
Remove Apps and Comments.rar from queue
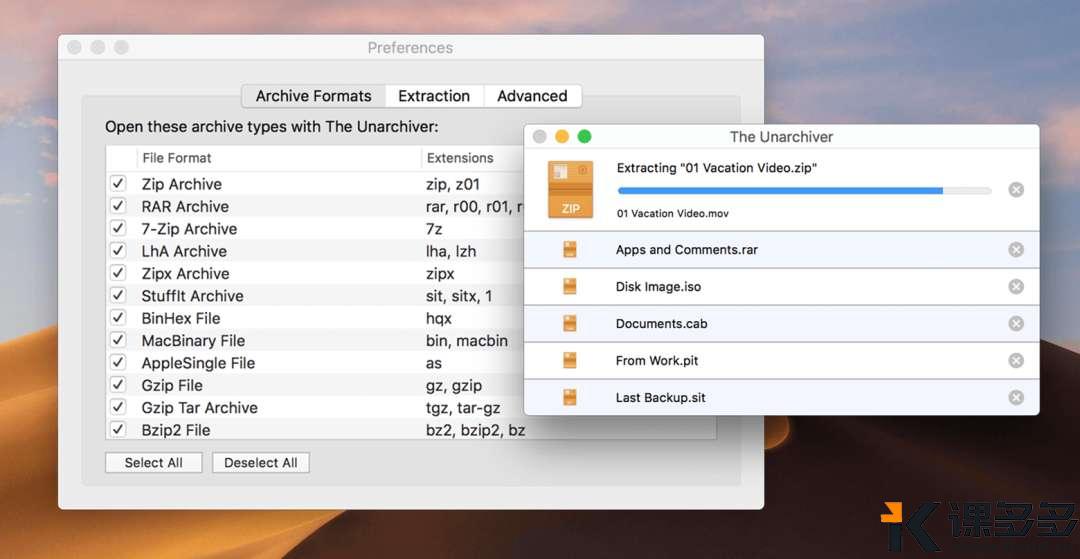click(x=1016, y=249)
